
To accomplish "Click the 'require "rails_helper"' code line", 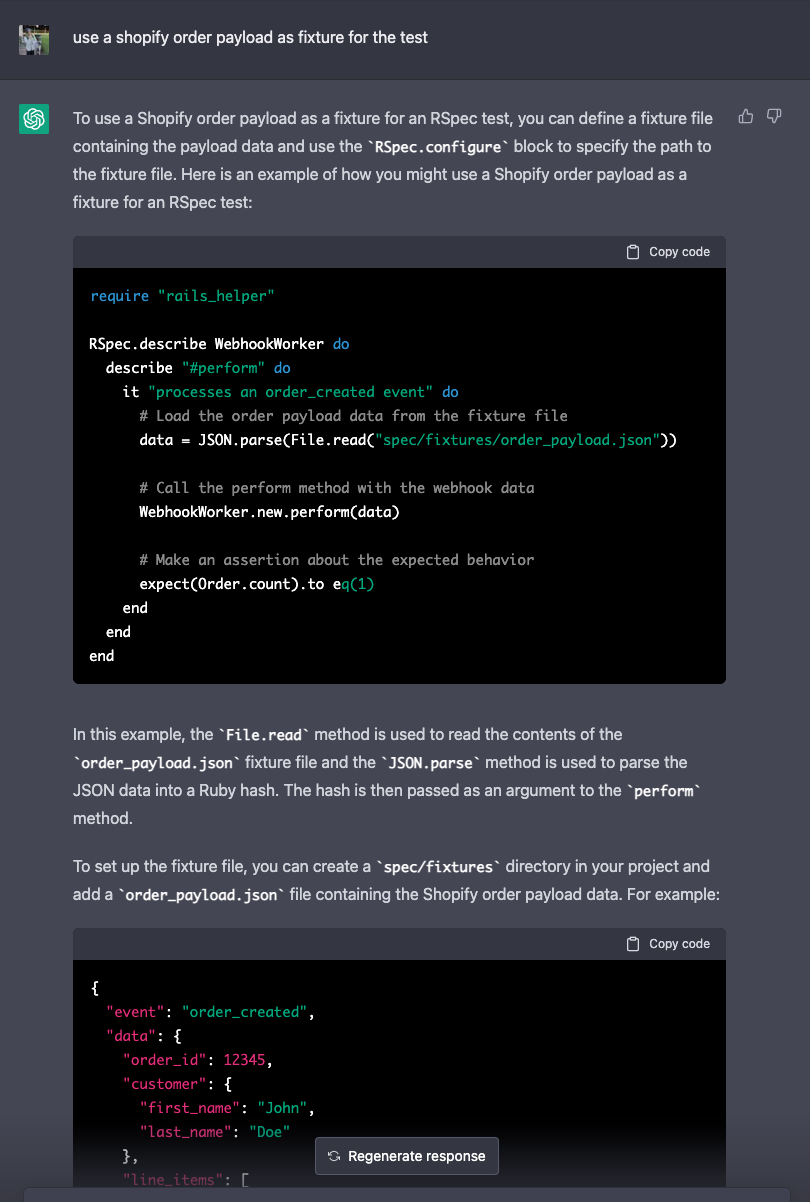I will tap(182, 296).
